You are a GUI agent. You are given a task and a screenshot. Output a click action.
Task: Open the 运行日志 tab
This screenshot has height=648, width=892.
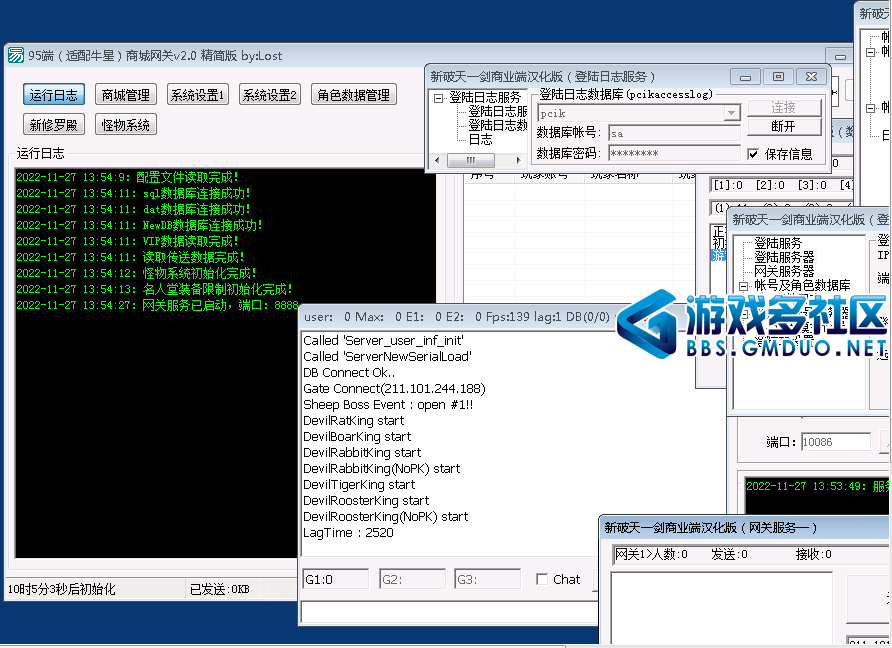pos(53,94)
